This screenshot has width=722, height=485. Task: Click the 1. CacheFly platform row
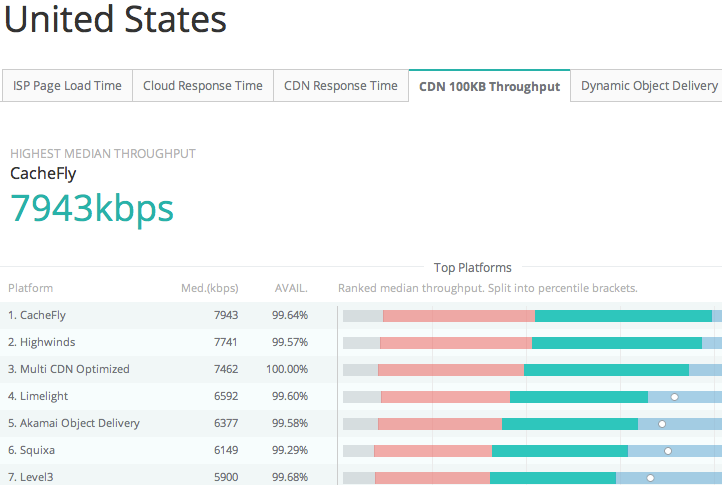coord(361,316)
